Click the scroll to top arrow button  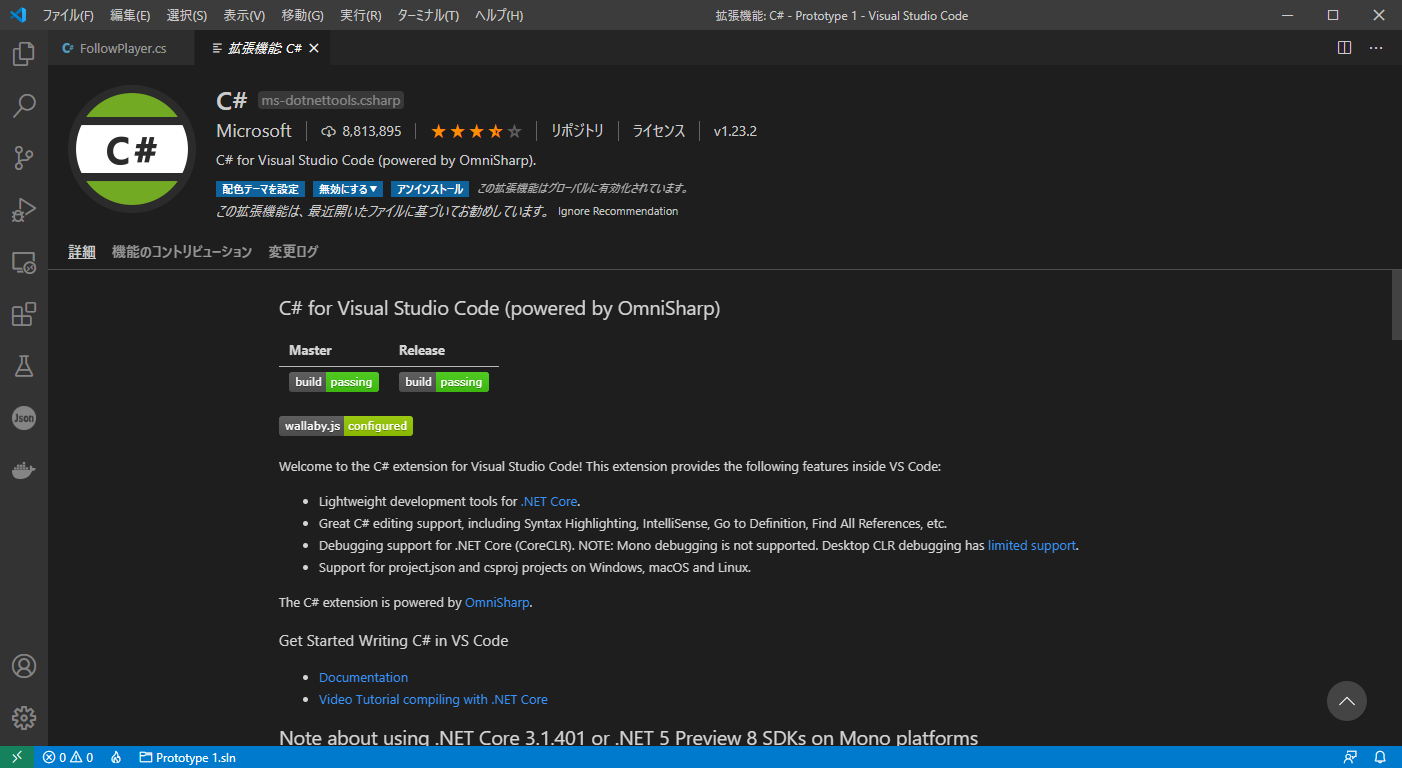1347,701
